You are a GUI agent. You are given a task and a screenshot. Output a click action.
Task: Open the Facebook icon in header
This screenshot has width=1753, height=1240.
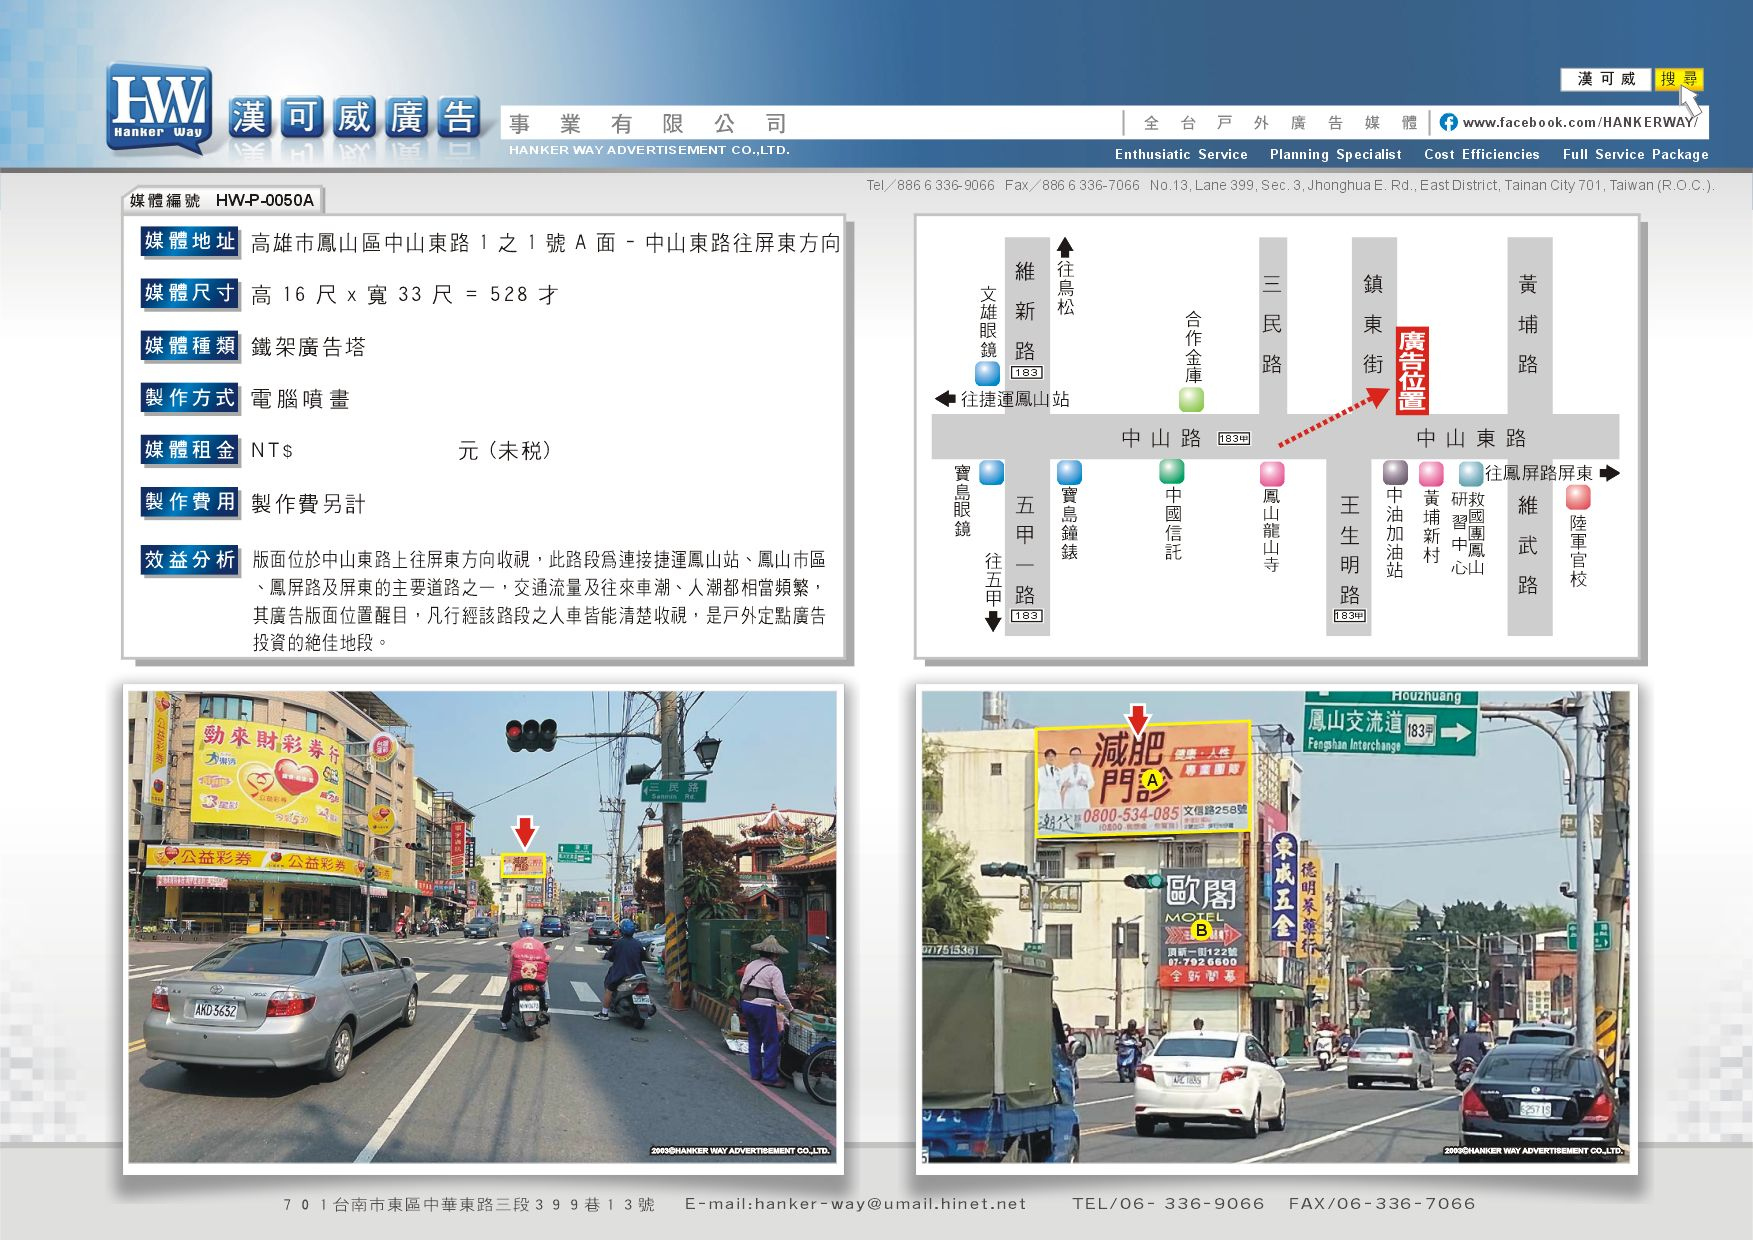(1447, 122)
